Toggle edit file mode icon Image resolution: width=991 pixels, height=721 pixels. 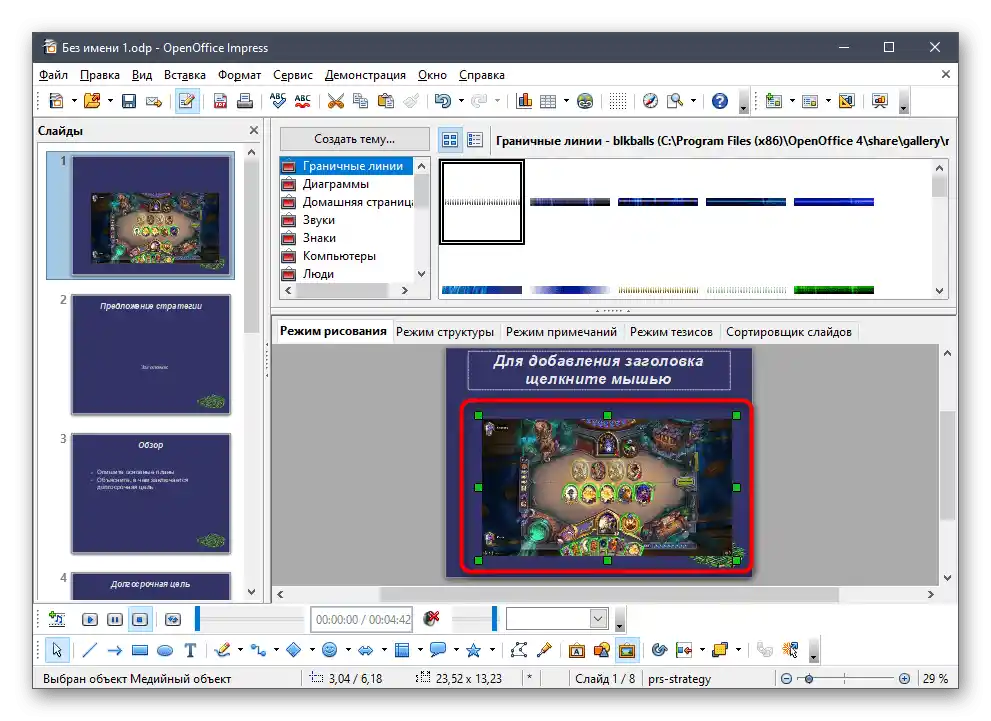point(186,101)
